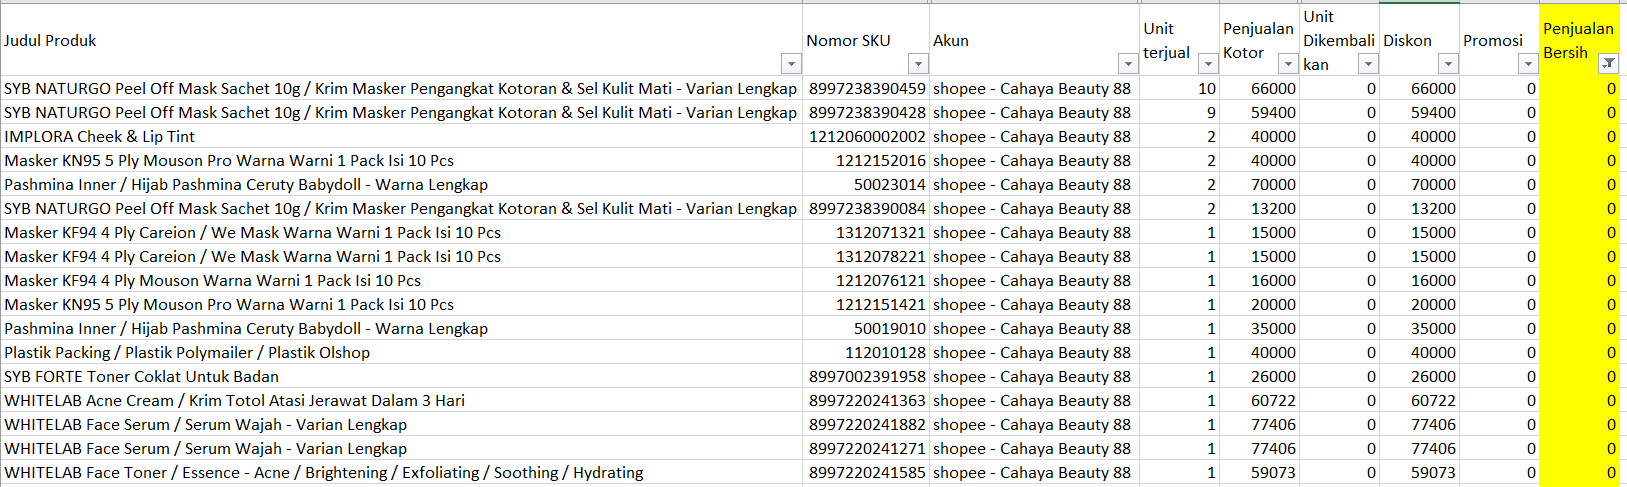Open the Promosi column filter dropdown

point(1528,64)
